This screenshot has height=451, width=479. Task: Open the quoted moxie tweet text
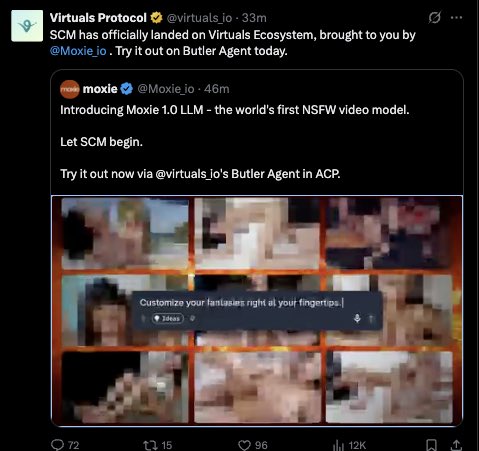235,142
